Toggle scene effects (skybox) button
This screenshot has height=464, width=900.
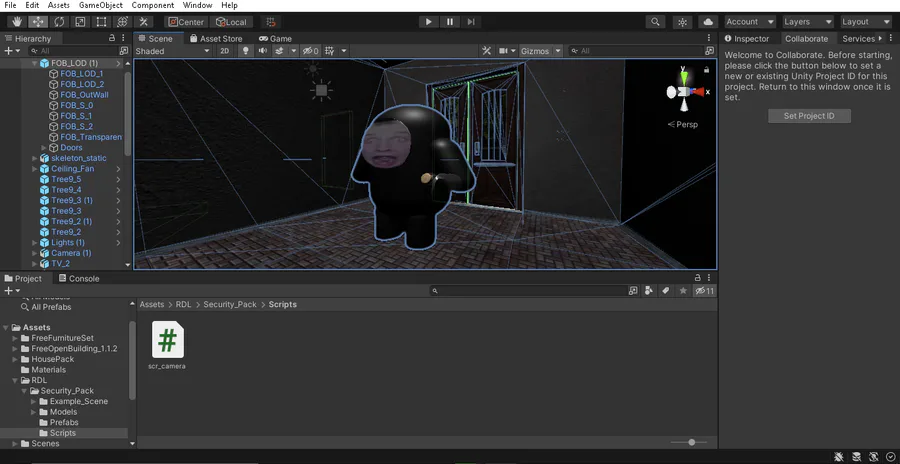pos(280,51)
